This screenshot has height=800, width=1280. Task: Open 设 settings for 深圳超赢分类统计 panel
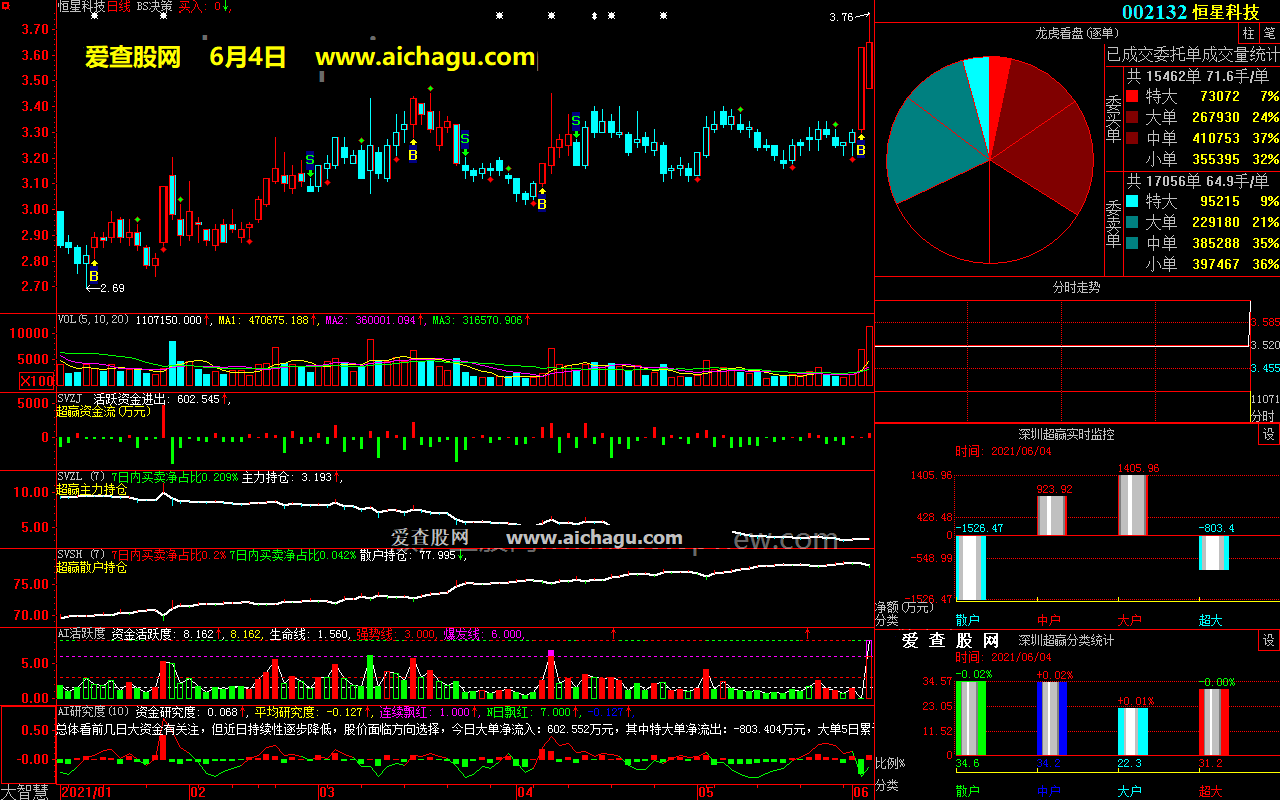1268,640
